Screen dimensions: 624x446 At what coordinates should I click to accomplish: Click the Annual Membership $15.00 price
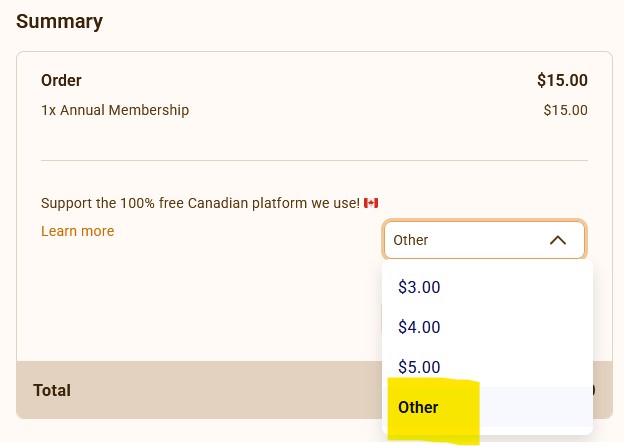(565, 110)
